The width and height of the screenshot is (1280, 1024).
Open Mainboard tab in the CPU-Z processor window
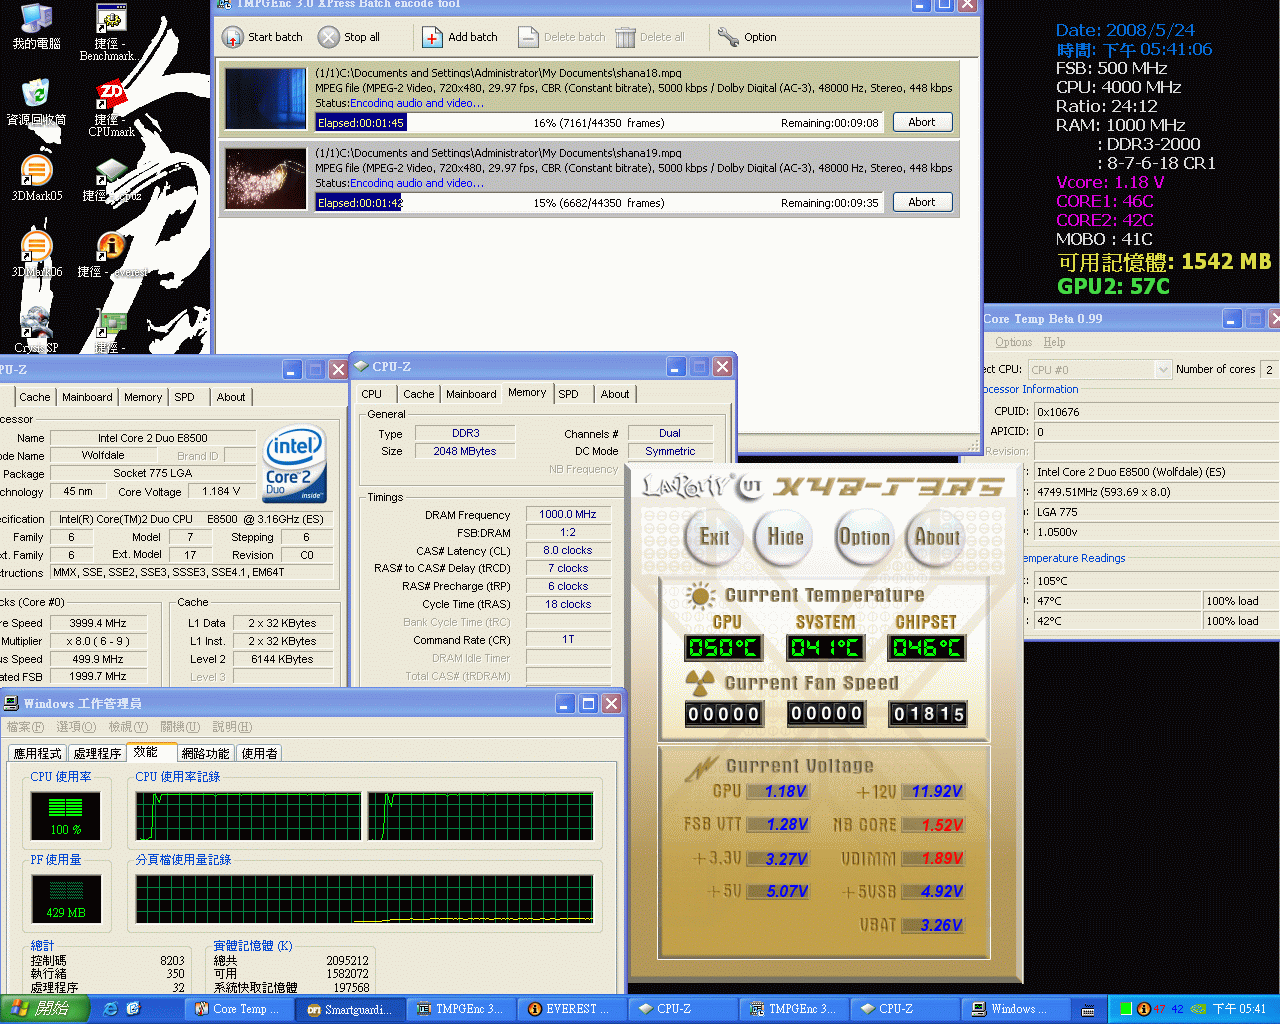click(87, 397)
